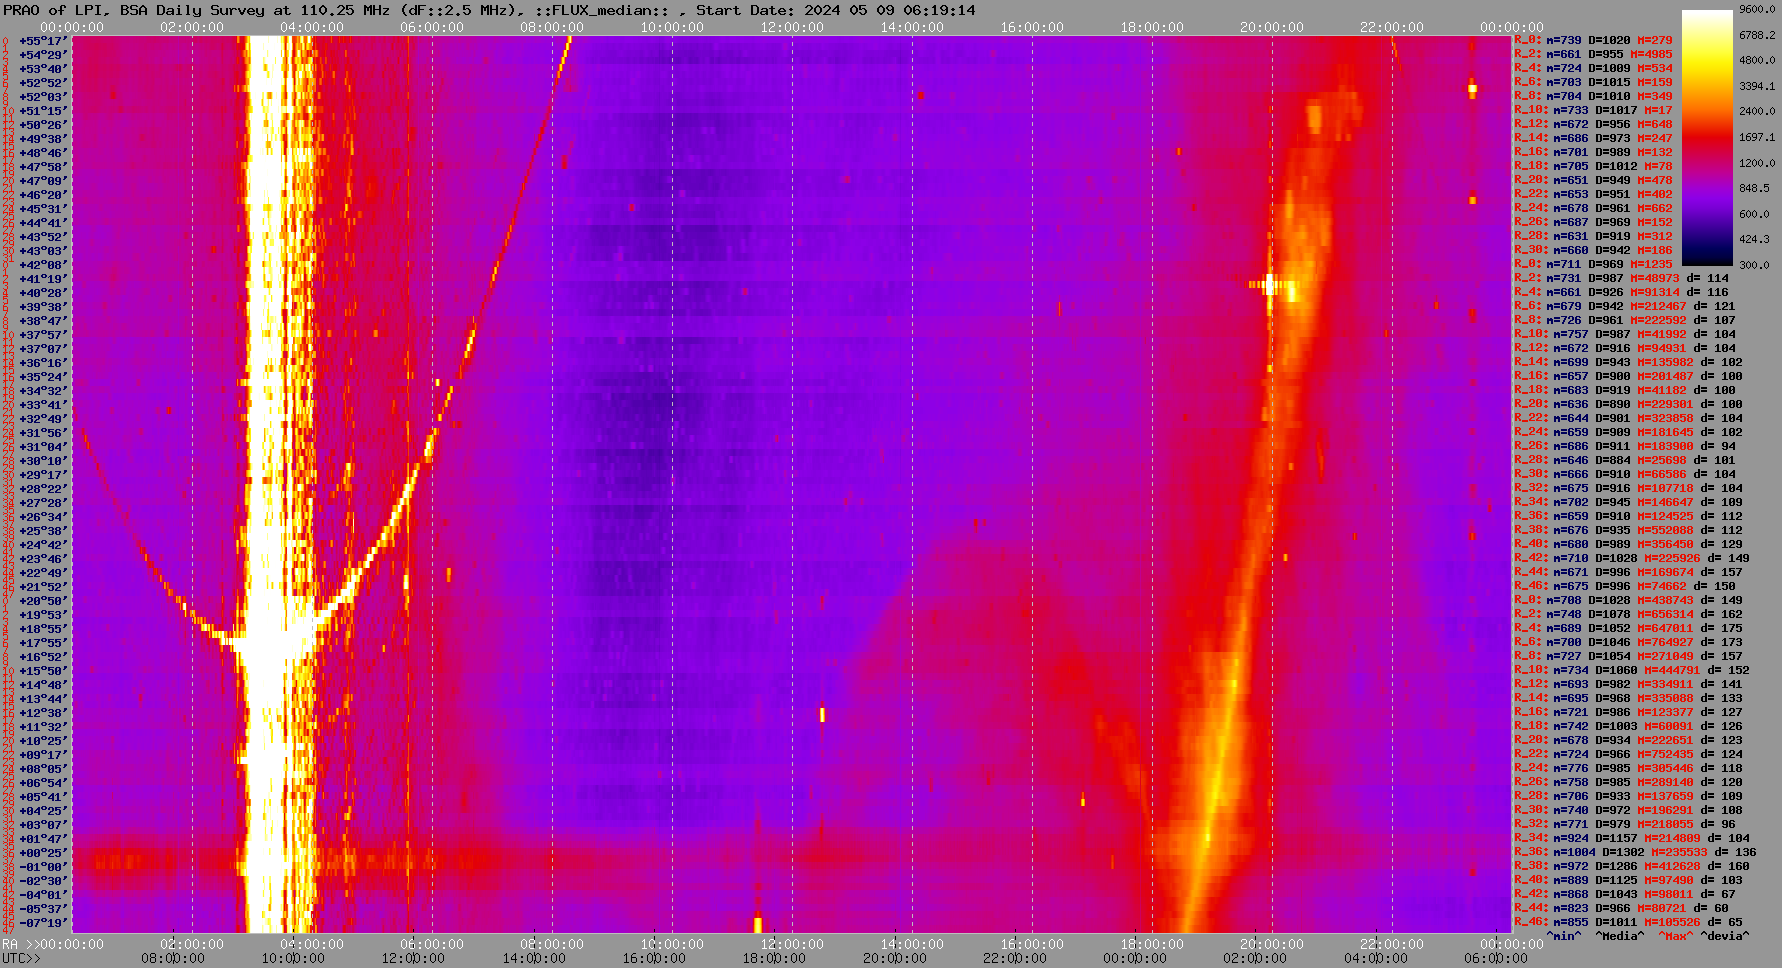Click the '^min^' column legend
1782x968 pixels.
pos(1564,936)
